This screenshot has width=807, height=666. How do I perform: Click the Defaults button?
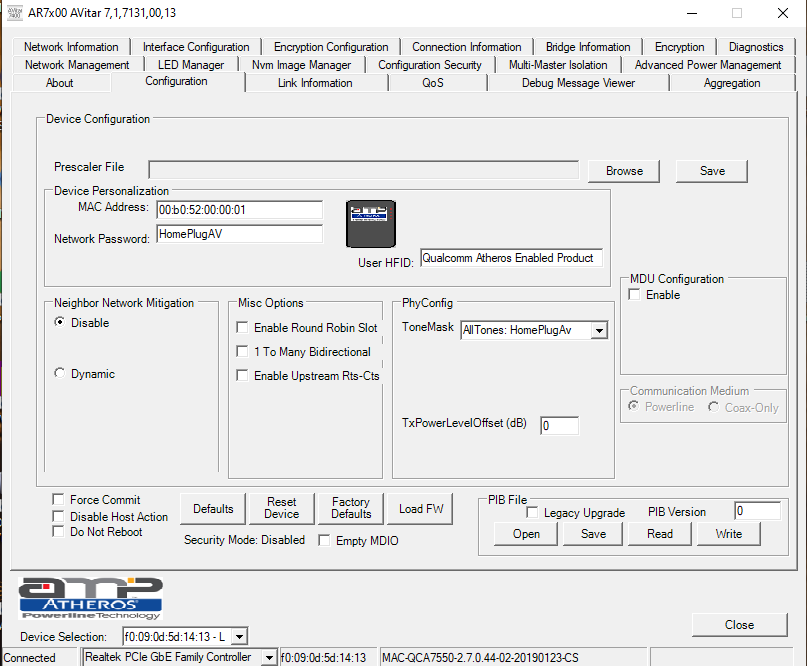click(x=213, y=509)
